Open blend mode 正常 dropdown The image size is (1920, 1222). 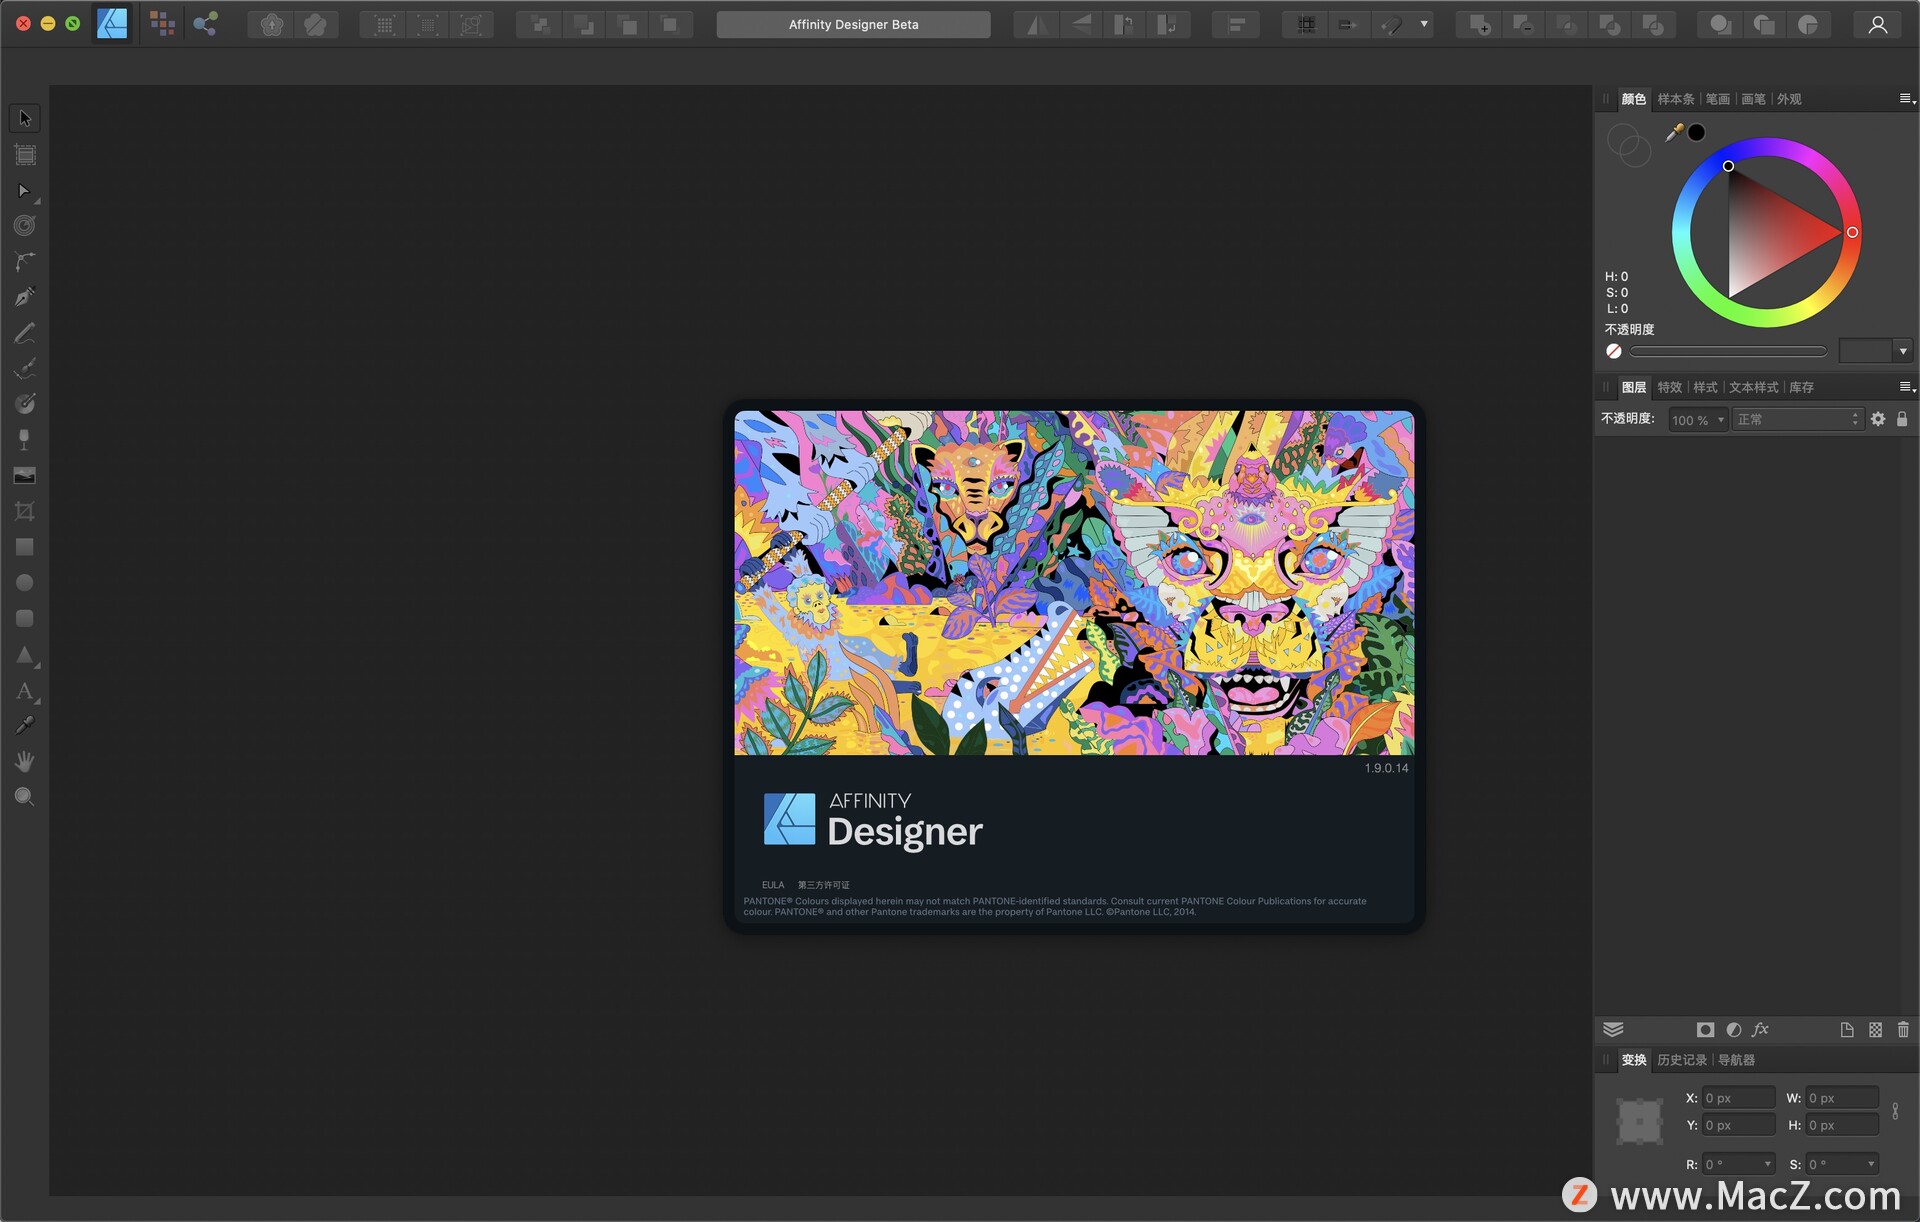pyautogui.click(x=1798, y=420)
